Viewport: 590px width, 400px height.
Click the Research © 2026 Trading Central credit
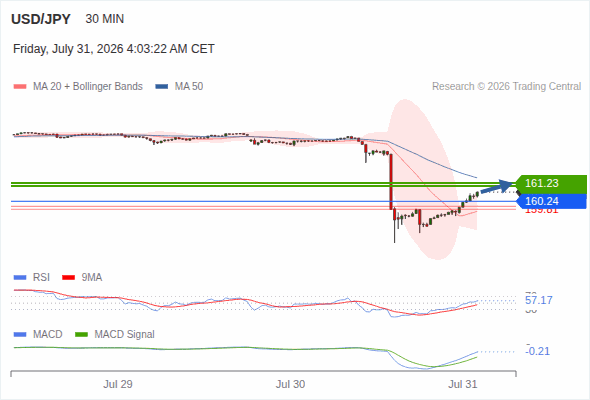coord(506,87)
